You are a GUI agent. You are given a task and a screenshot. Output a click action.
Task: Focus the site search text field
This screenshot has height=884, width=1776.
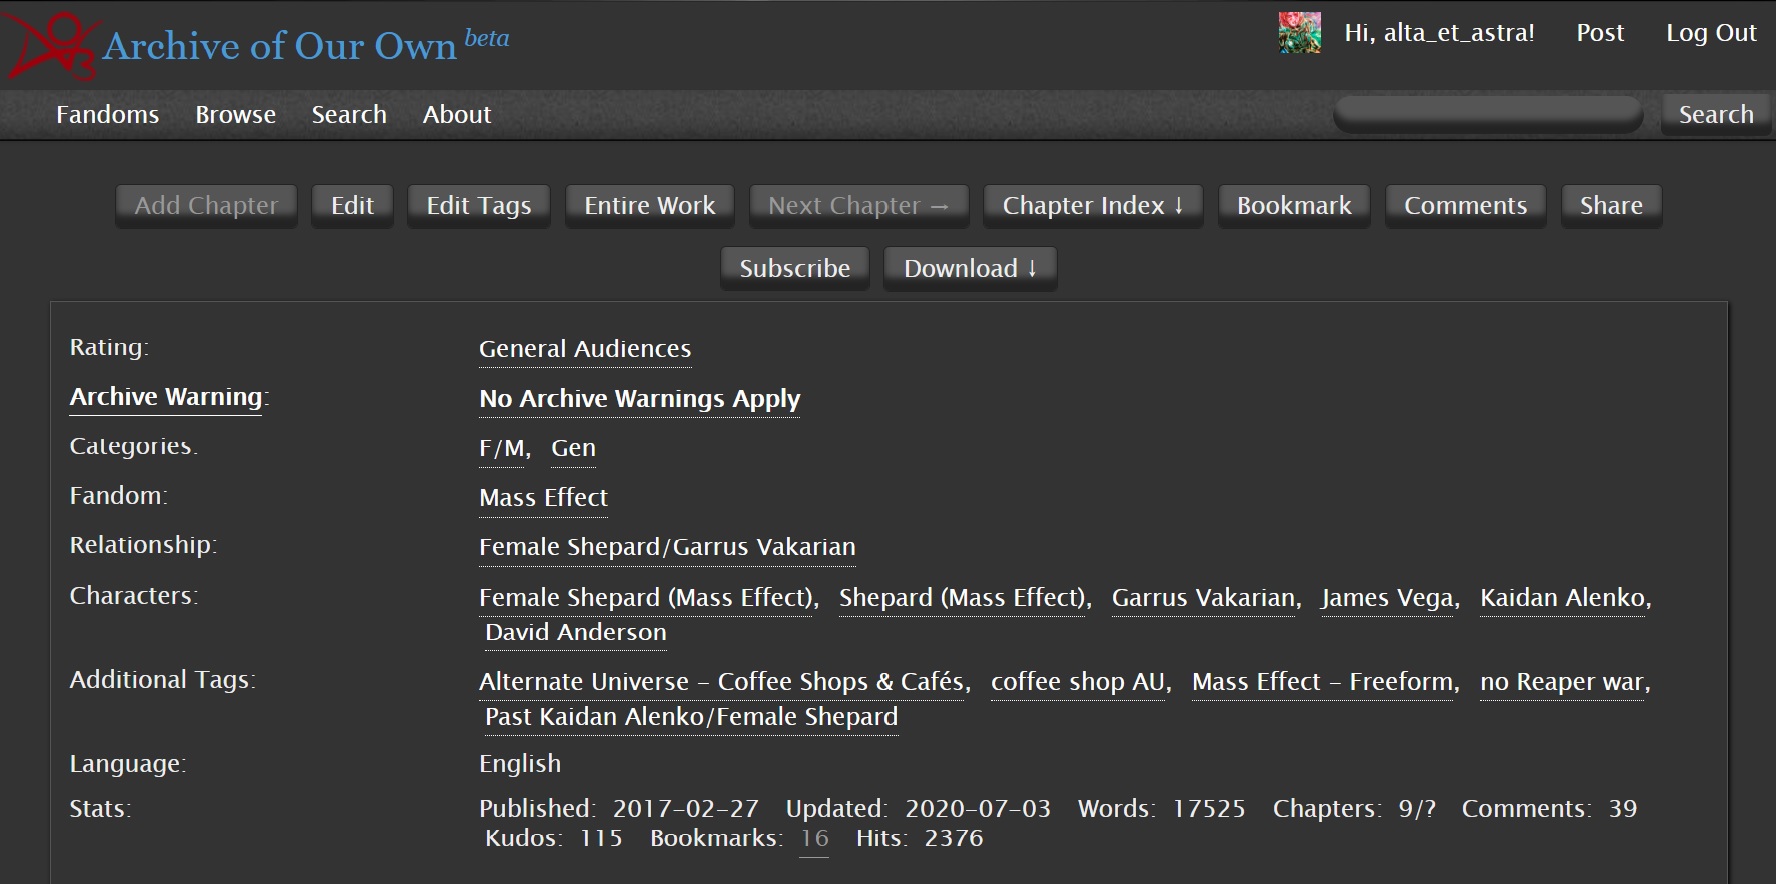click(x=1488, y=115)
